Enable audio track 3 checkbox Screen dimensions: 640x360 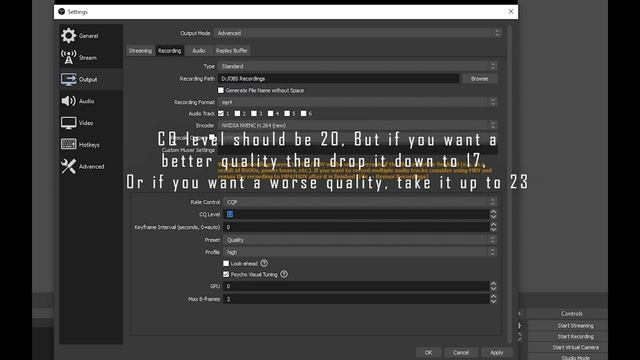point(254,113)
